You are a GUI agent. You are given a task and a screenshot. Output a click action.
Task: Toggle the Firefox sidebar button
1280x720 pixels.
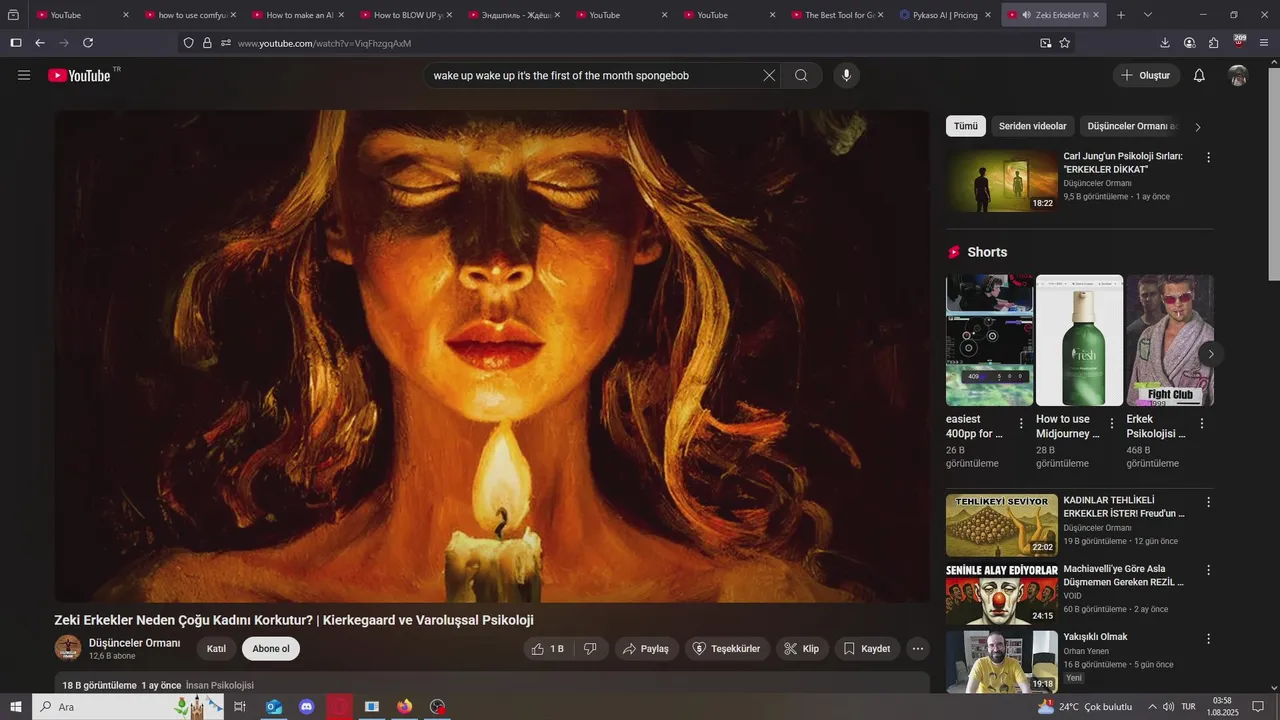[15, 43]
